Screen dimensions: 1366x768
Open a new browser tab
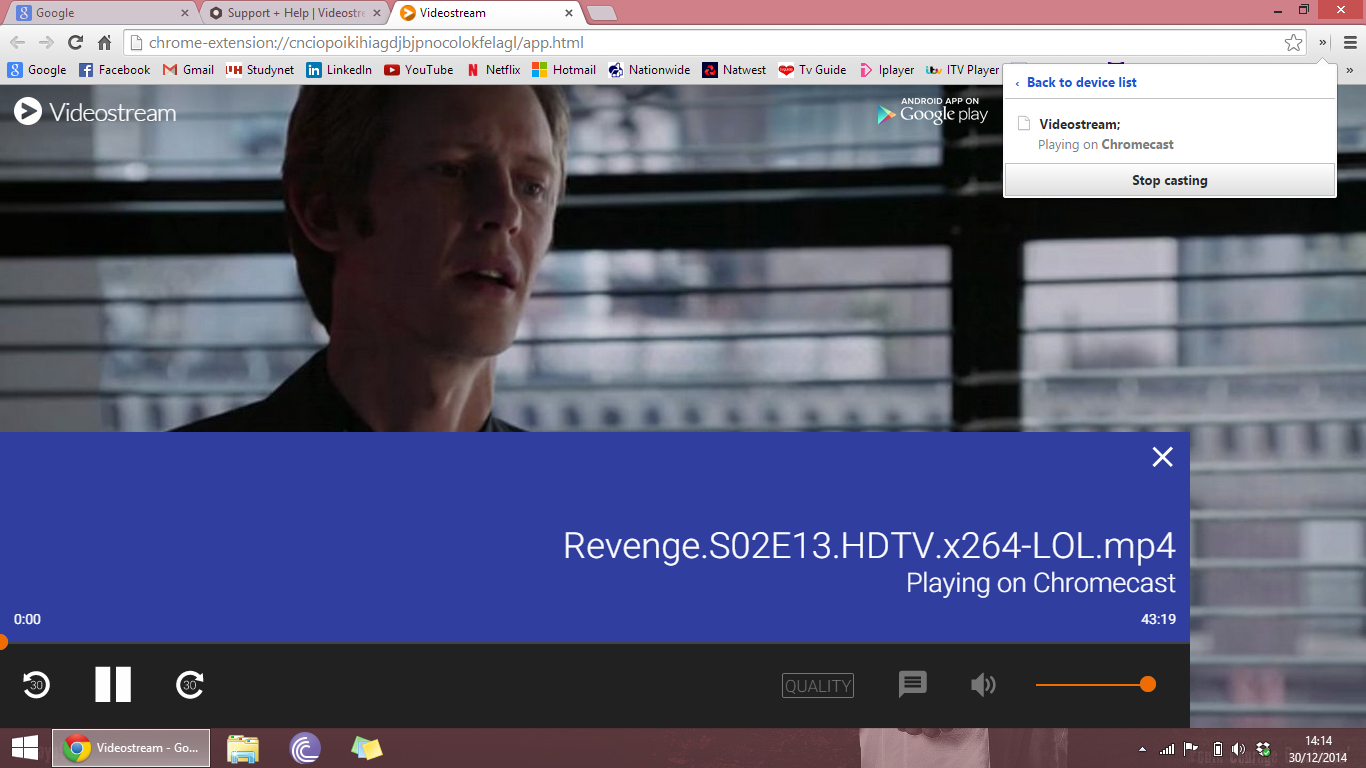tap(601, 13)
